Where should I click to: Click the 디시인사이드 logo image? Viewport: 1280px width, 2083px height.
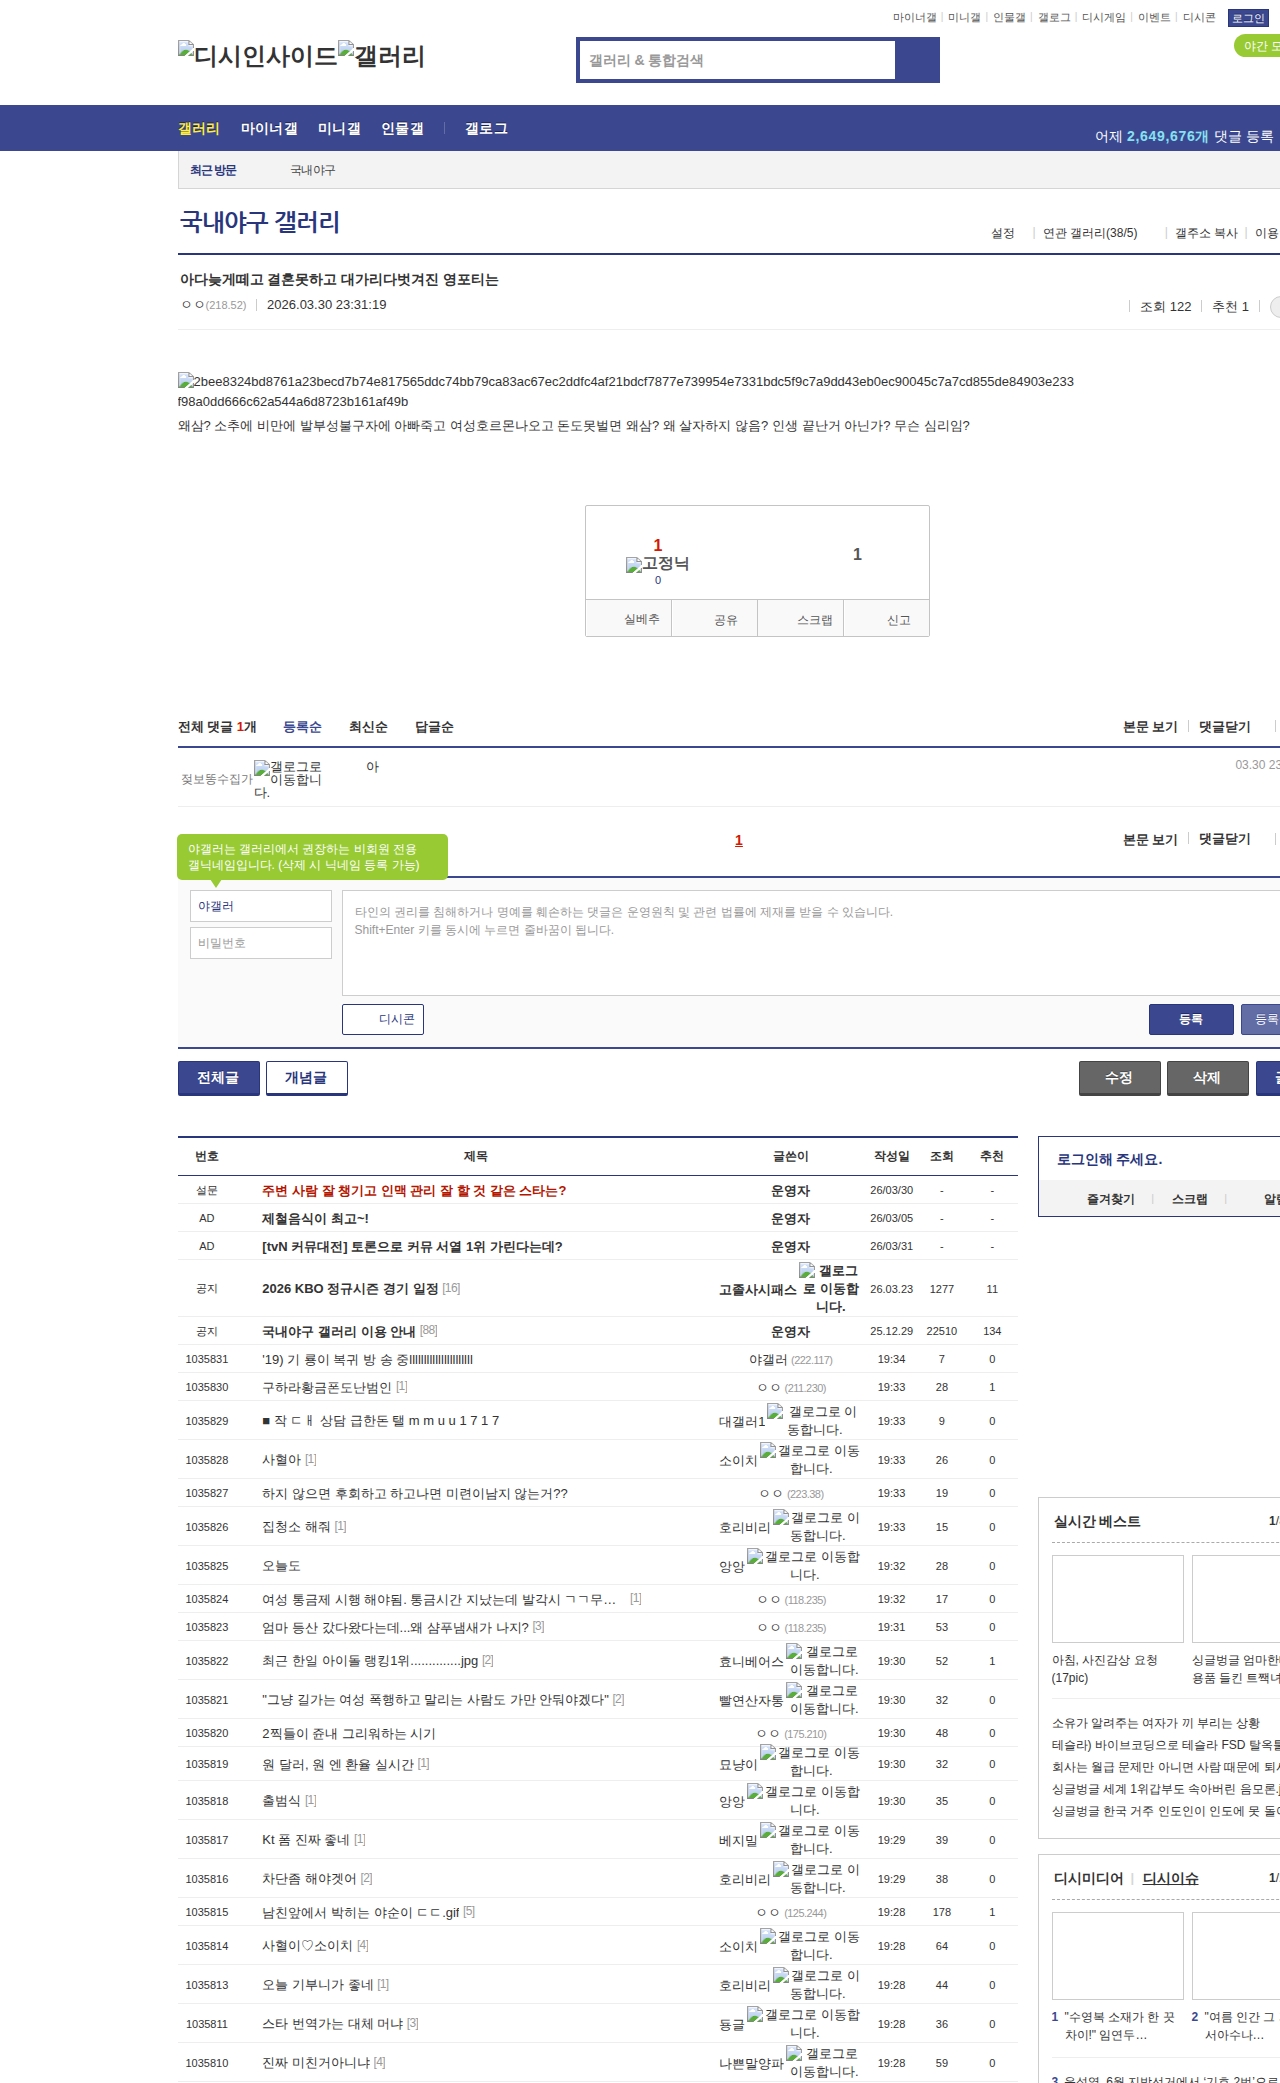click(257, 56)
